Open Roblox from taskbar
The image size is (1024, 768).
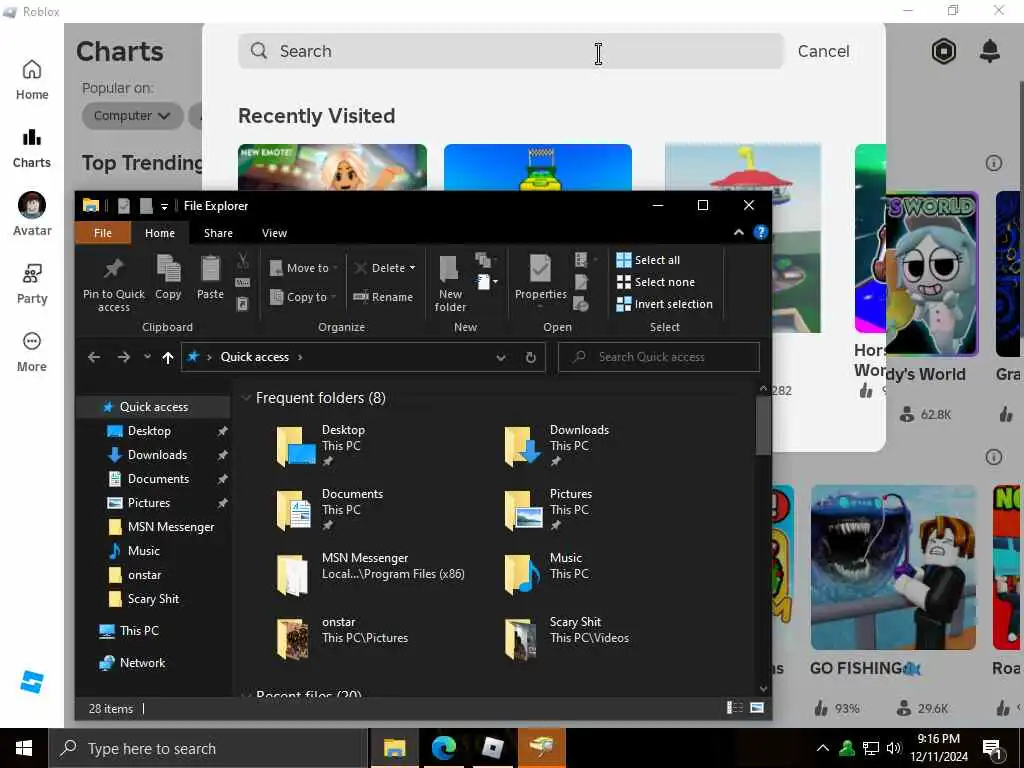point(492,748)
